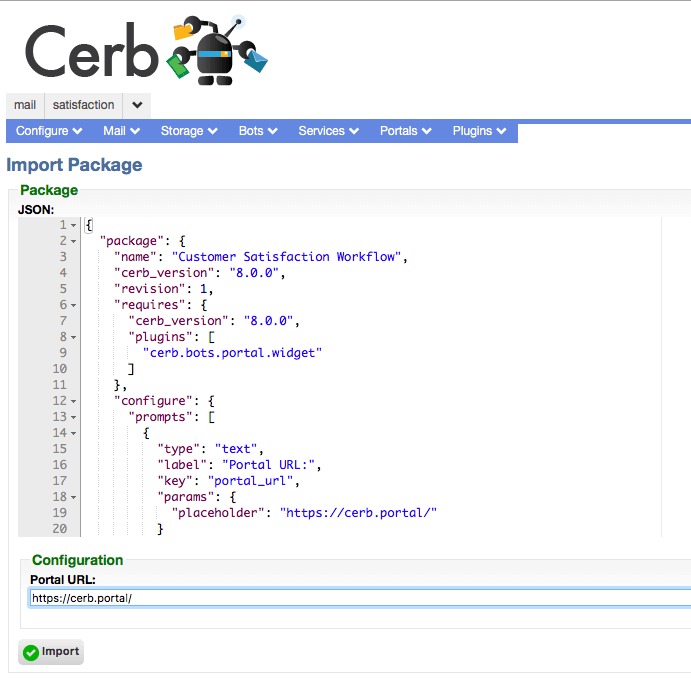The height and width of the screenshot is (685, 691).
Task: Fold the "params" block at line 18
Action: point(74,497)
